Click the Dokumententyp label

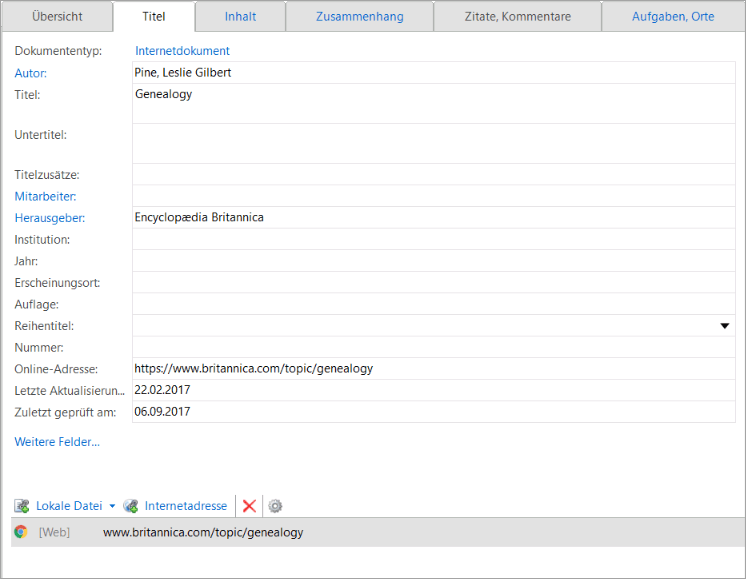[58, 51]
